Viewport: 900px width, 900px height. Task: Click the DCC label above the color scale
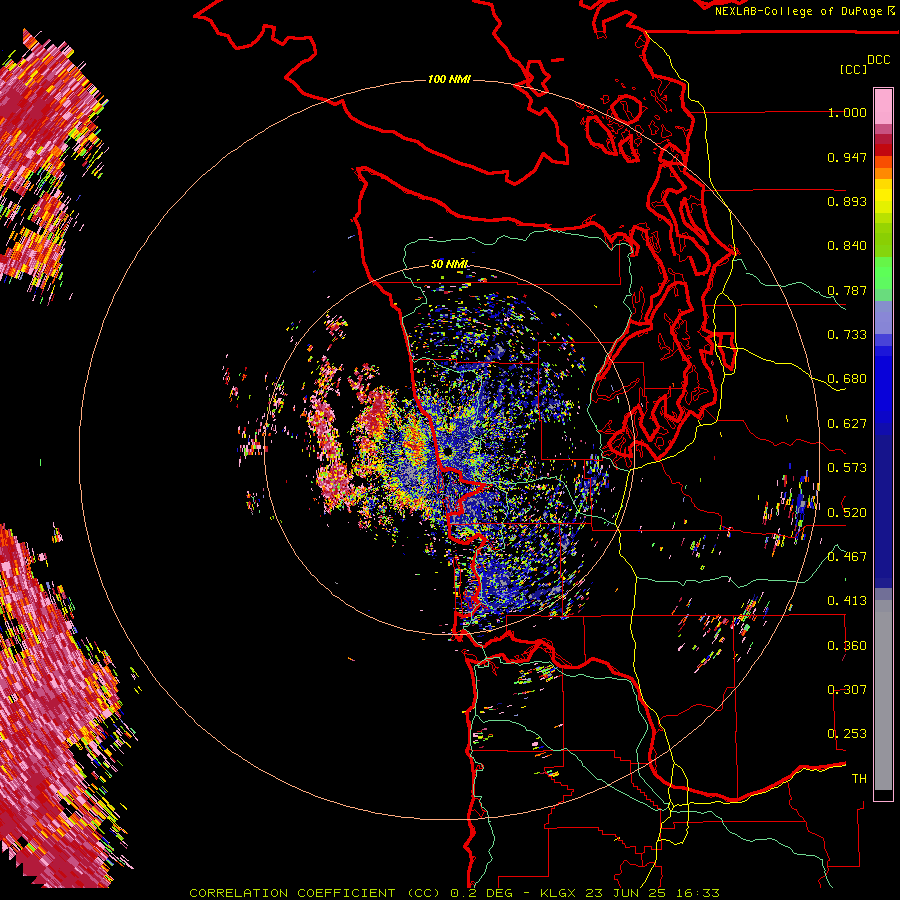(x=878, y=60)
